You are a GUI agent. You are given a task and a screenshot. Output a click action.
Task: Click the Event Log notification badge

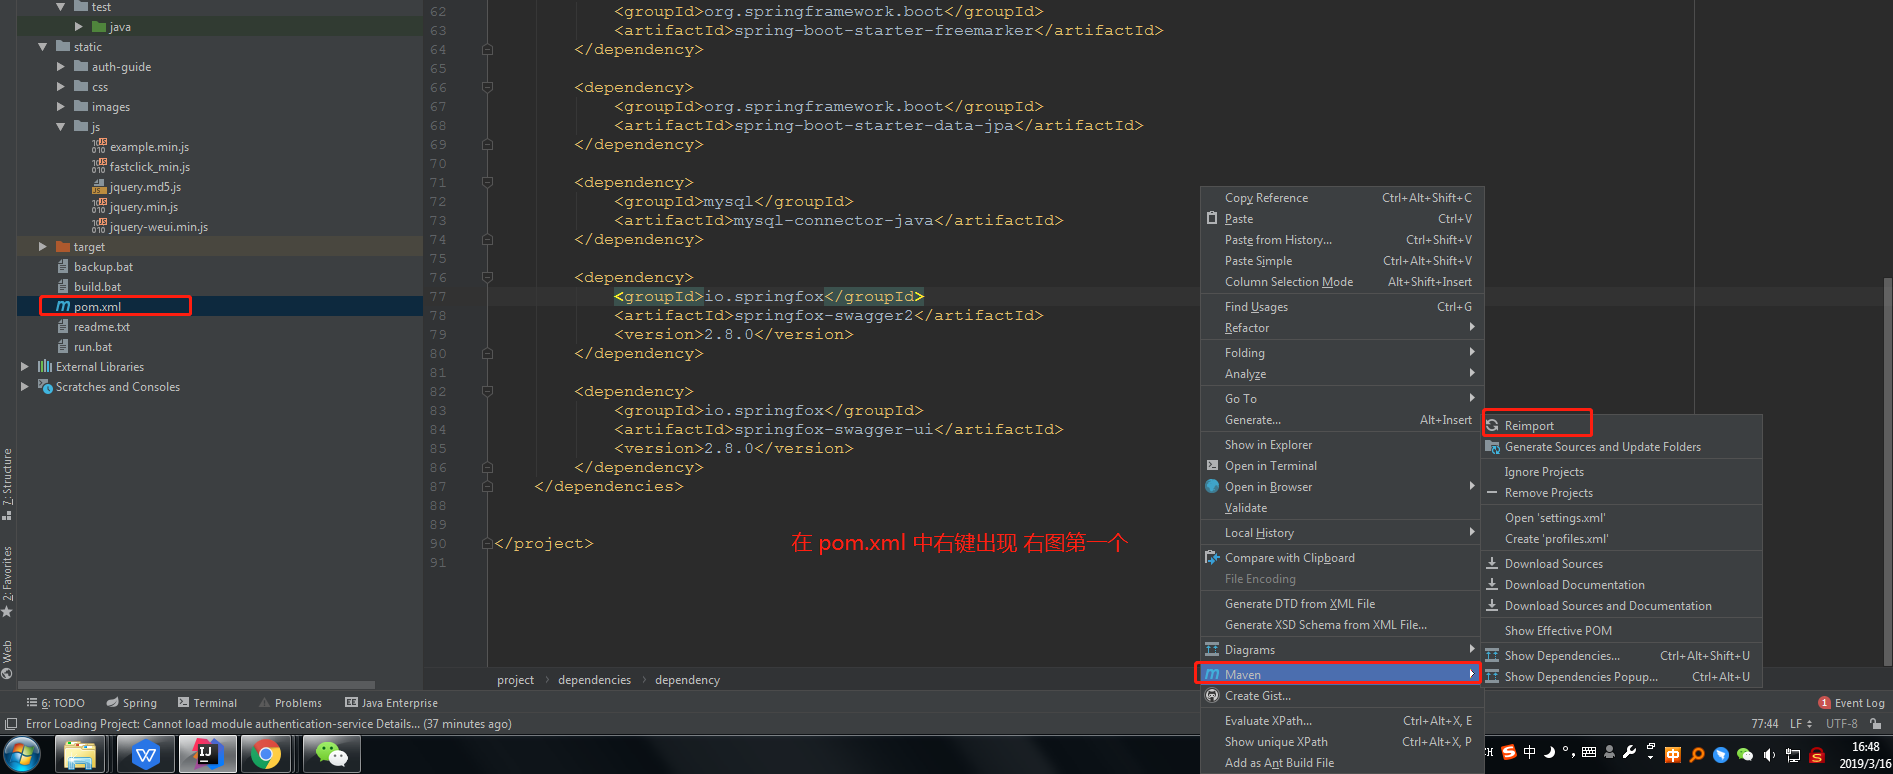pos(1825,703)
